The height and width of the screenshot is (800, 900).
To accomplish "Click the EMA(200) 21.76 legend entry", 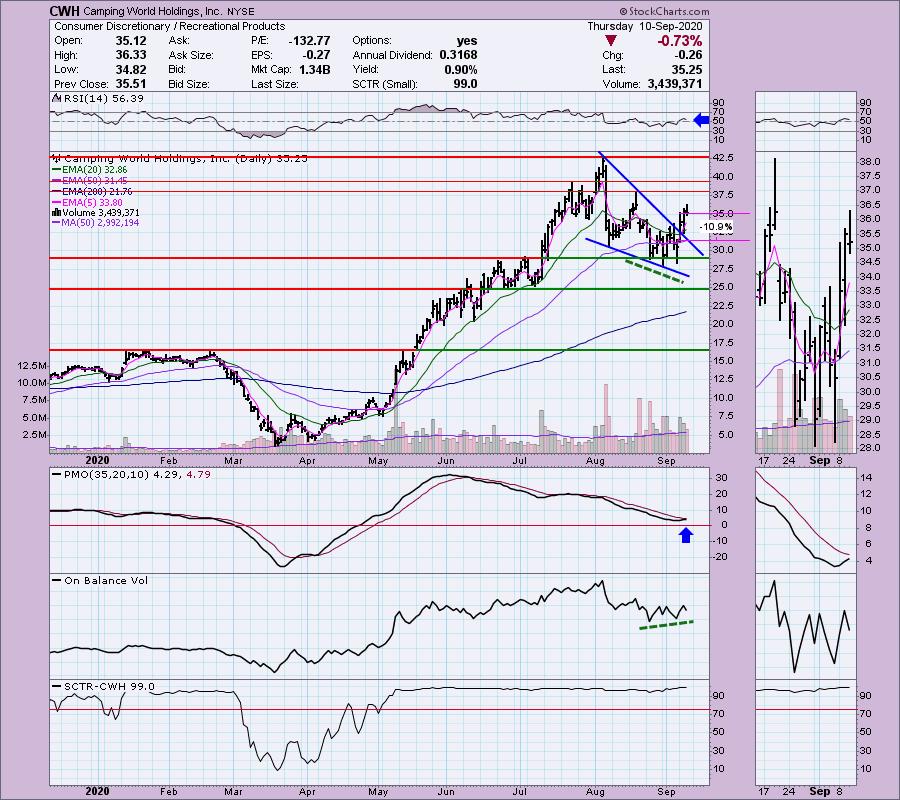I will click(x=92, y=191).
